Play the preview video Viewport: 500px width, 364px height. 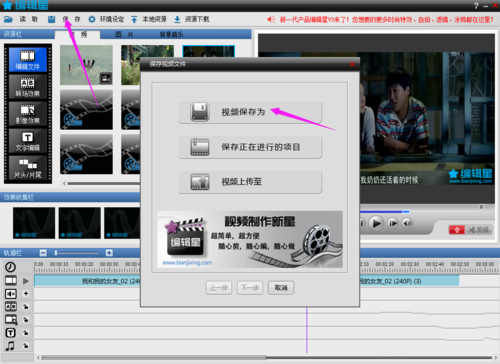376,223
